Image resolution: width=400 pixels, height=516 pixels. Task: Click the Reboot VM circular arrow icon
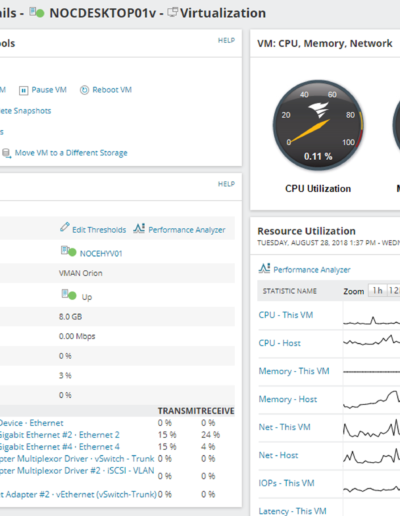[x=84, y=90]
